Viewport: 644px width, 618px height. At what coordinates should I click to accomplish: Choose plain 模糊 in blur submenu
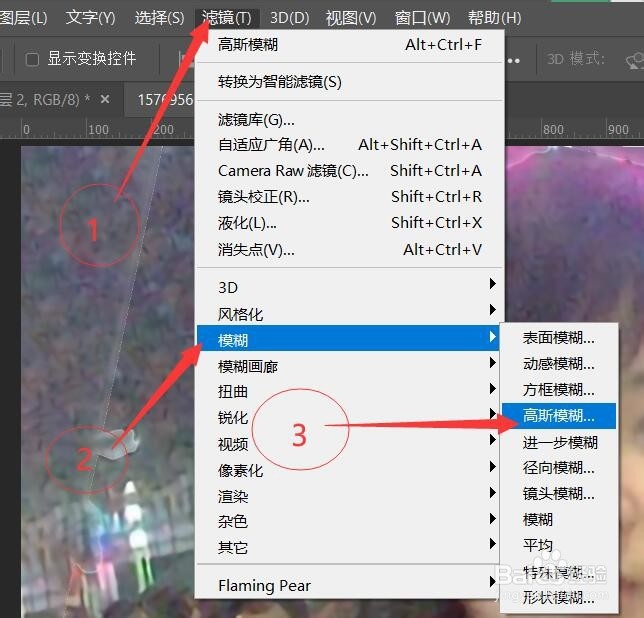559,519
